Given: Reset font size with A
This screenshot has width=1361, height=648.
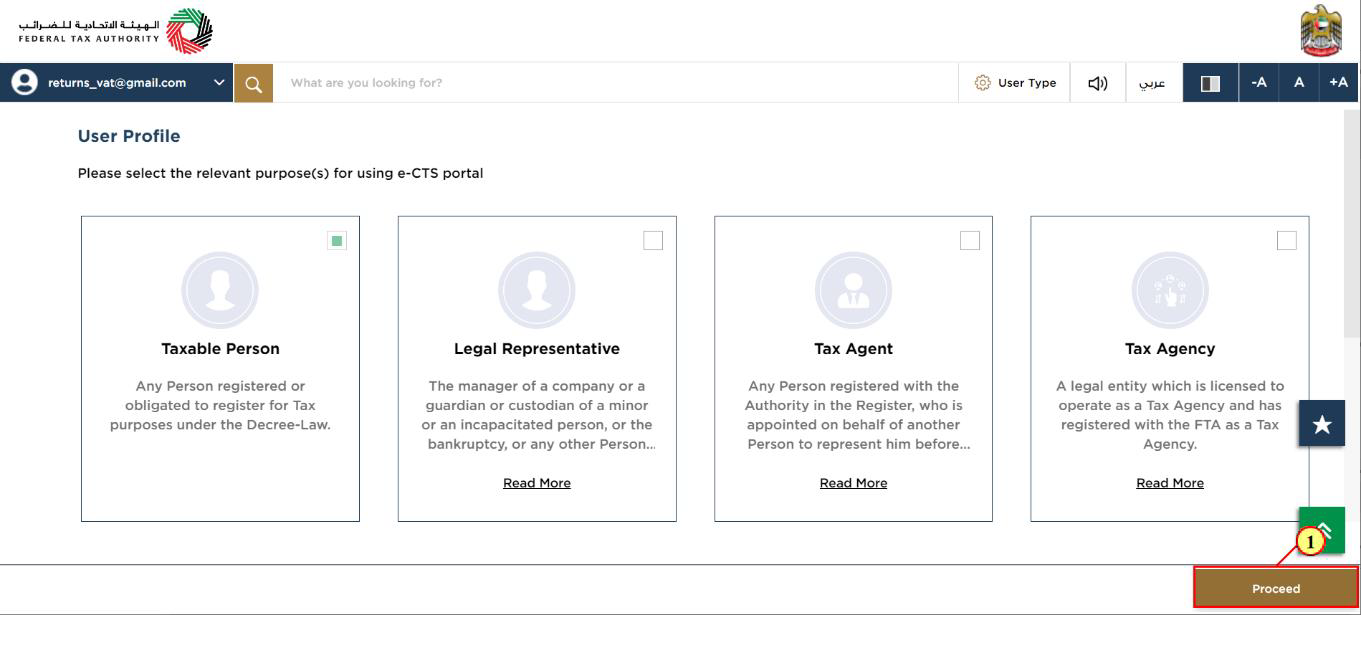Looking at the screenshot, I should [x=1299, y=83].
